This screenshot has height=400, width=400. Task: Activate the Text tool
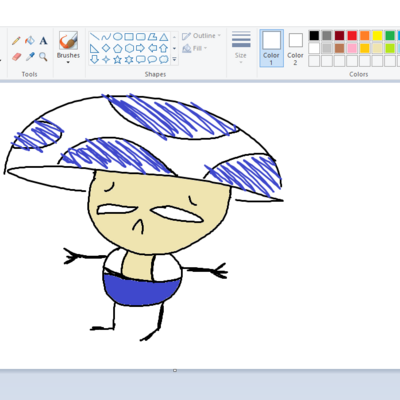point(43,41)
